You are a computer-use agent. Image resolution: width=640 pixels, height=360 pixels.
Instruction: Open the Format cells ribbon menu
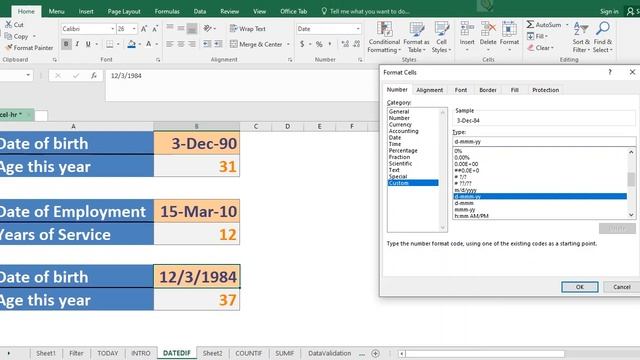509,36
